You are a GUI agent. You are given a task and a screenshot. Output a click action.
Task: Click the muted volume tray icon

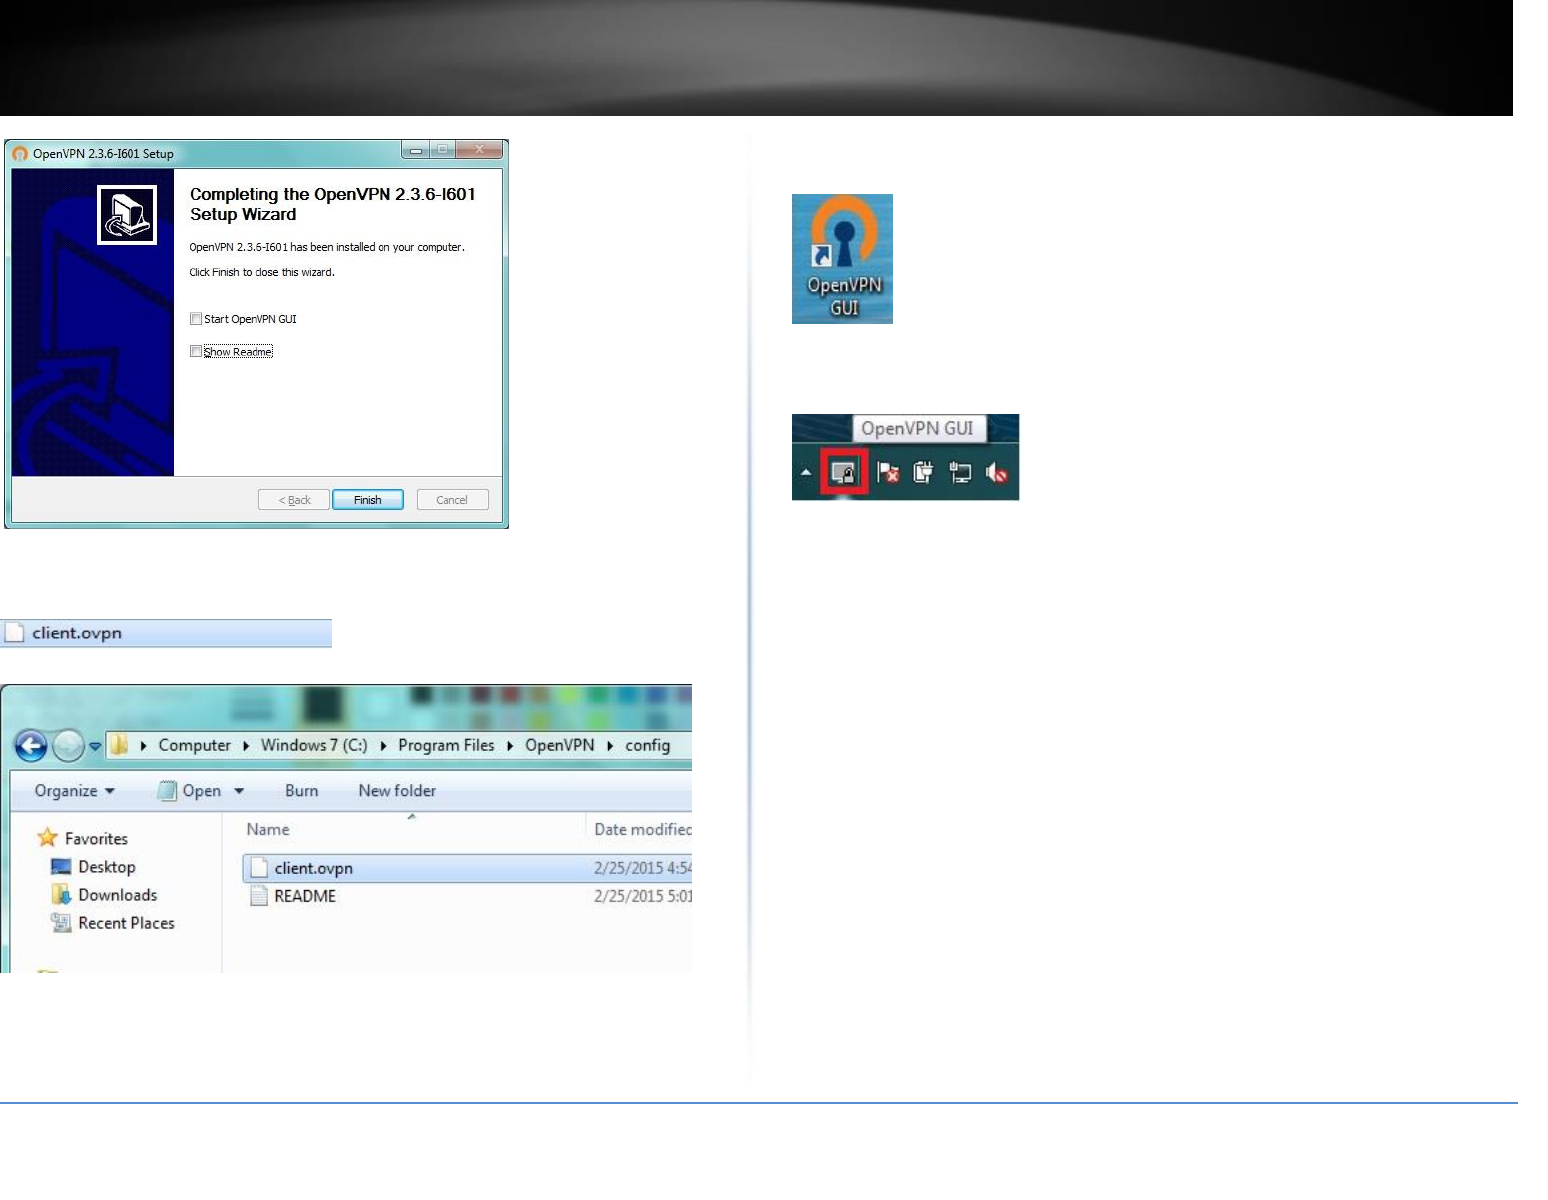coord(996,472)
